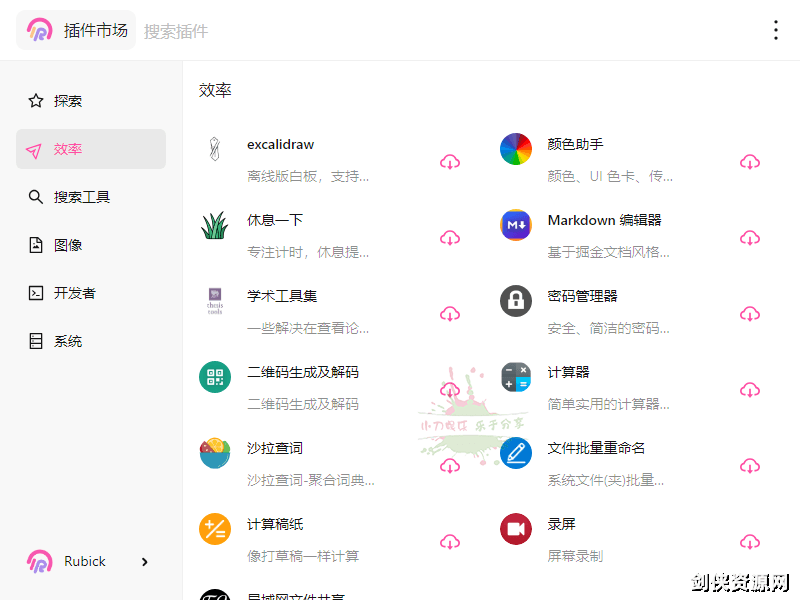Image resolution: width=800 pixels, height=600 pixels.
Task: Open the 沙拉查词 salad bowl icon
Action: pos(215,453)
